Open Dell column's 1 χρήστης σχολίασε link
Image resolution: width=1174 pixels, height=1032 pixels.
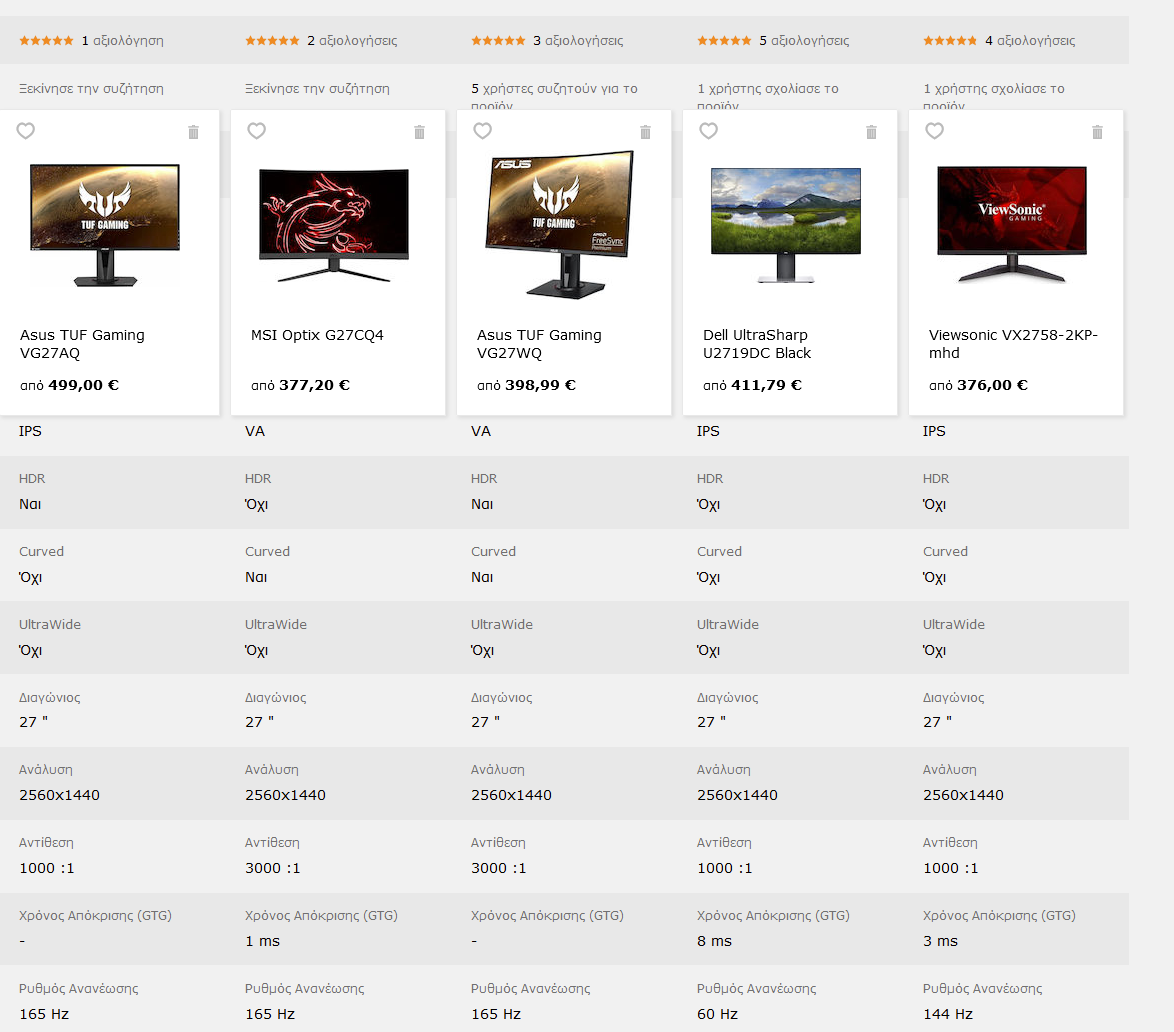(768, 95)
